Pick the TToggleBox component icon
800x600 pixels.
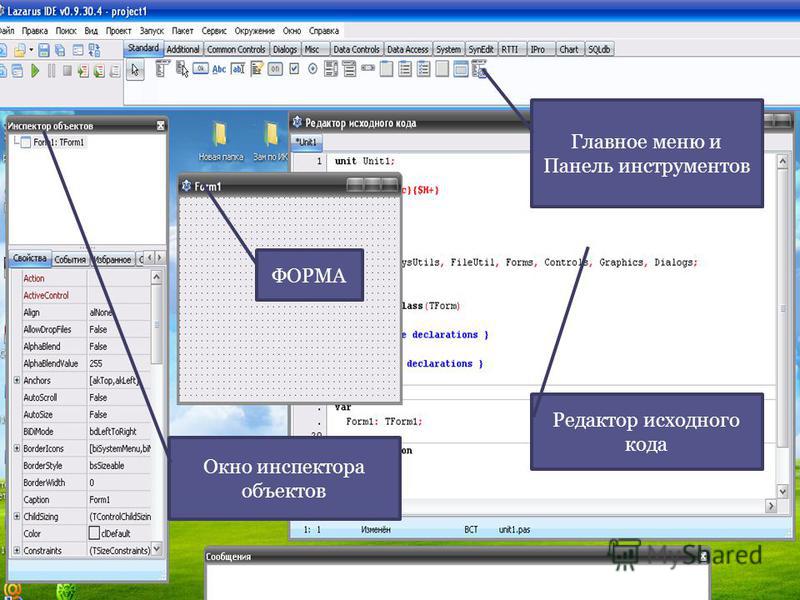pyautogui.click(x=275, y=68)
